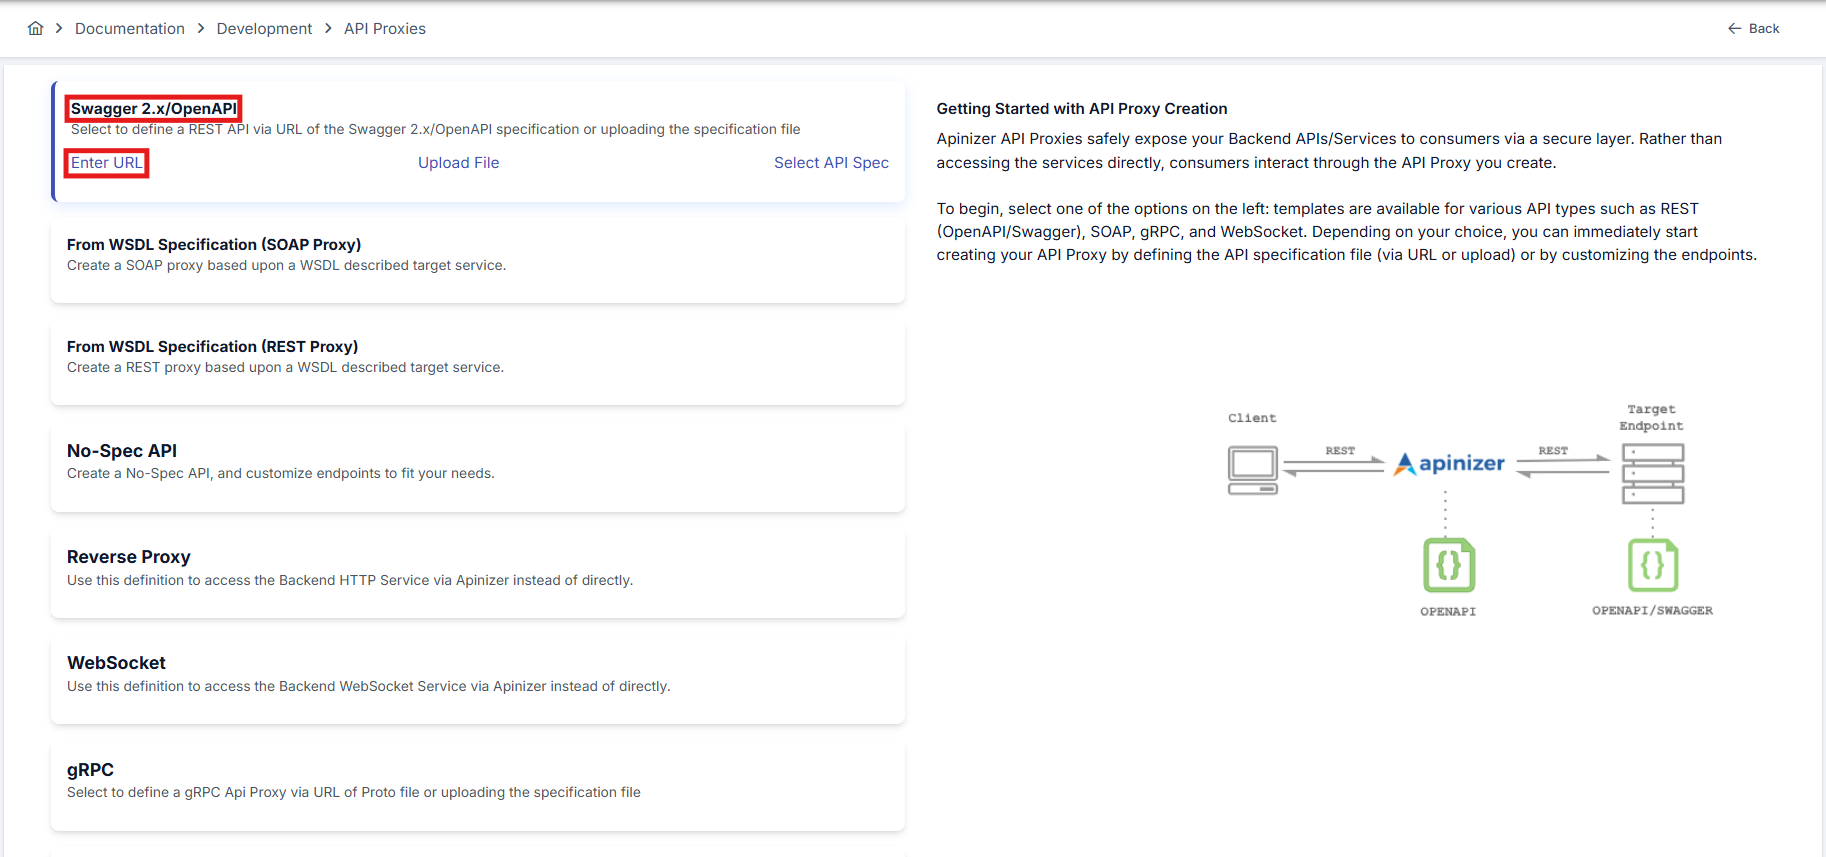Screen dimensions: 1826x857
Task: Click the Getting Started with API Proxy Creation heading
Action: [1082, 108]
